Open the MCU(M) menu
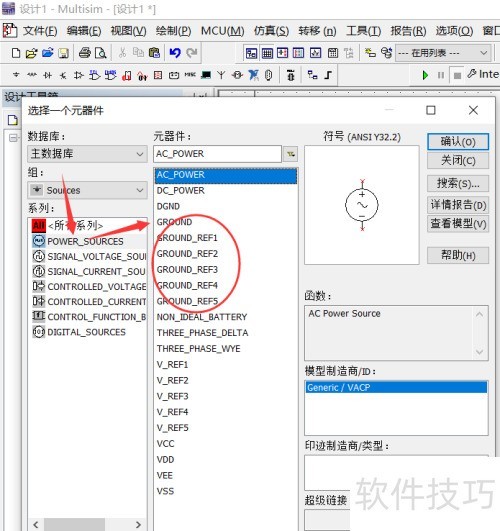 [x=223, y=31]
